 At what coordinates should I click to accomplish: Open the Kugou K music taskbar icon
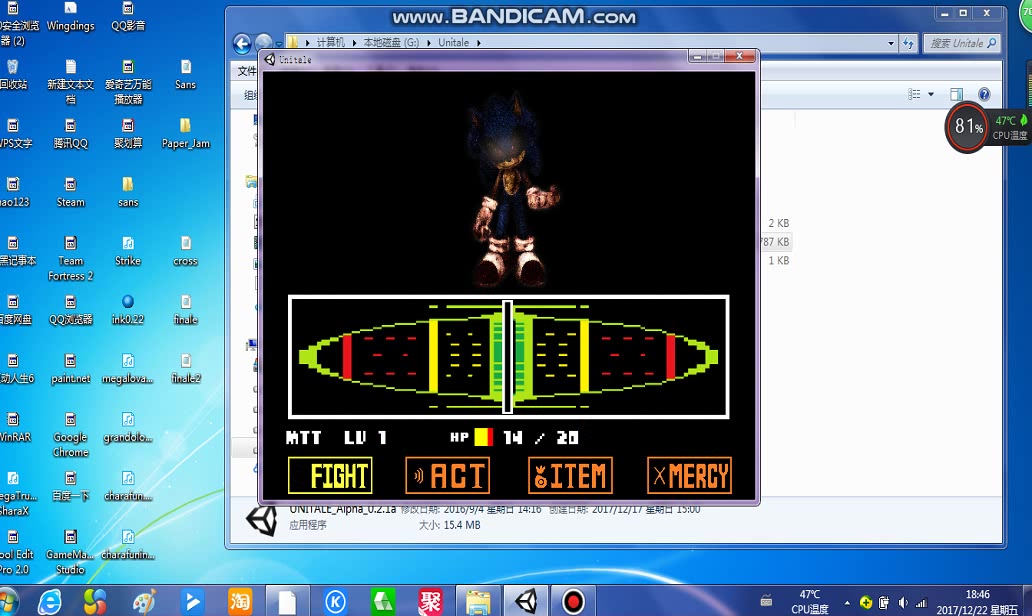pyautogui.click(x=335, y=601)
